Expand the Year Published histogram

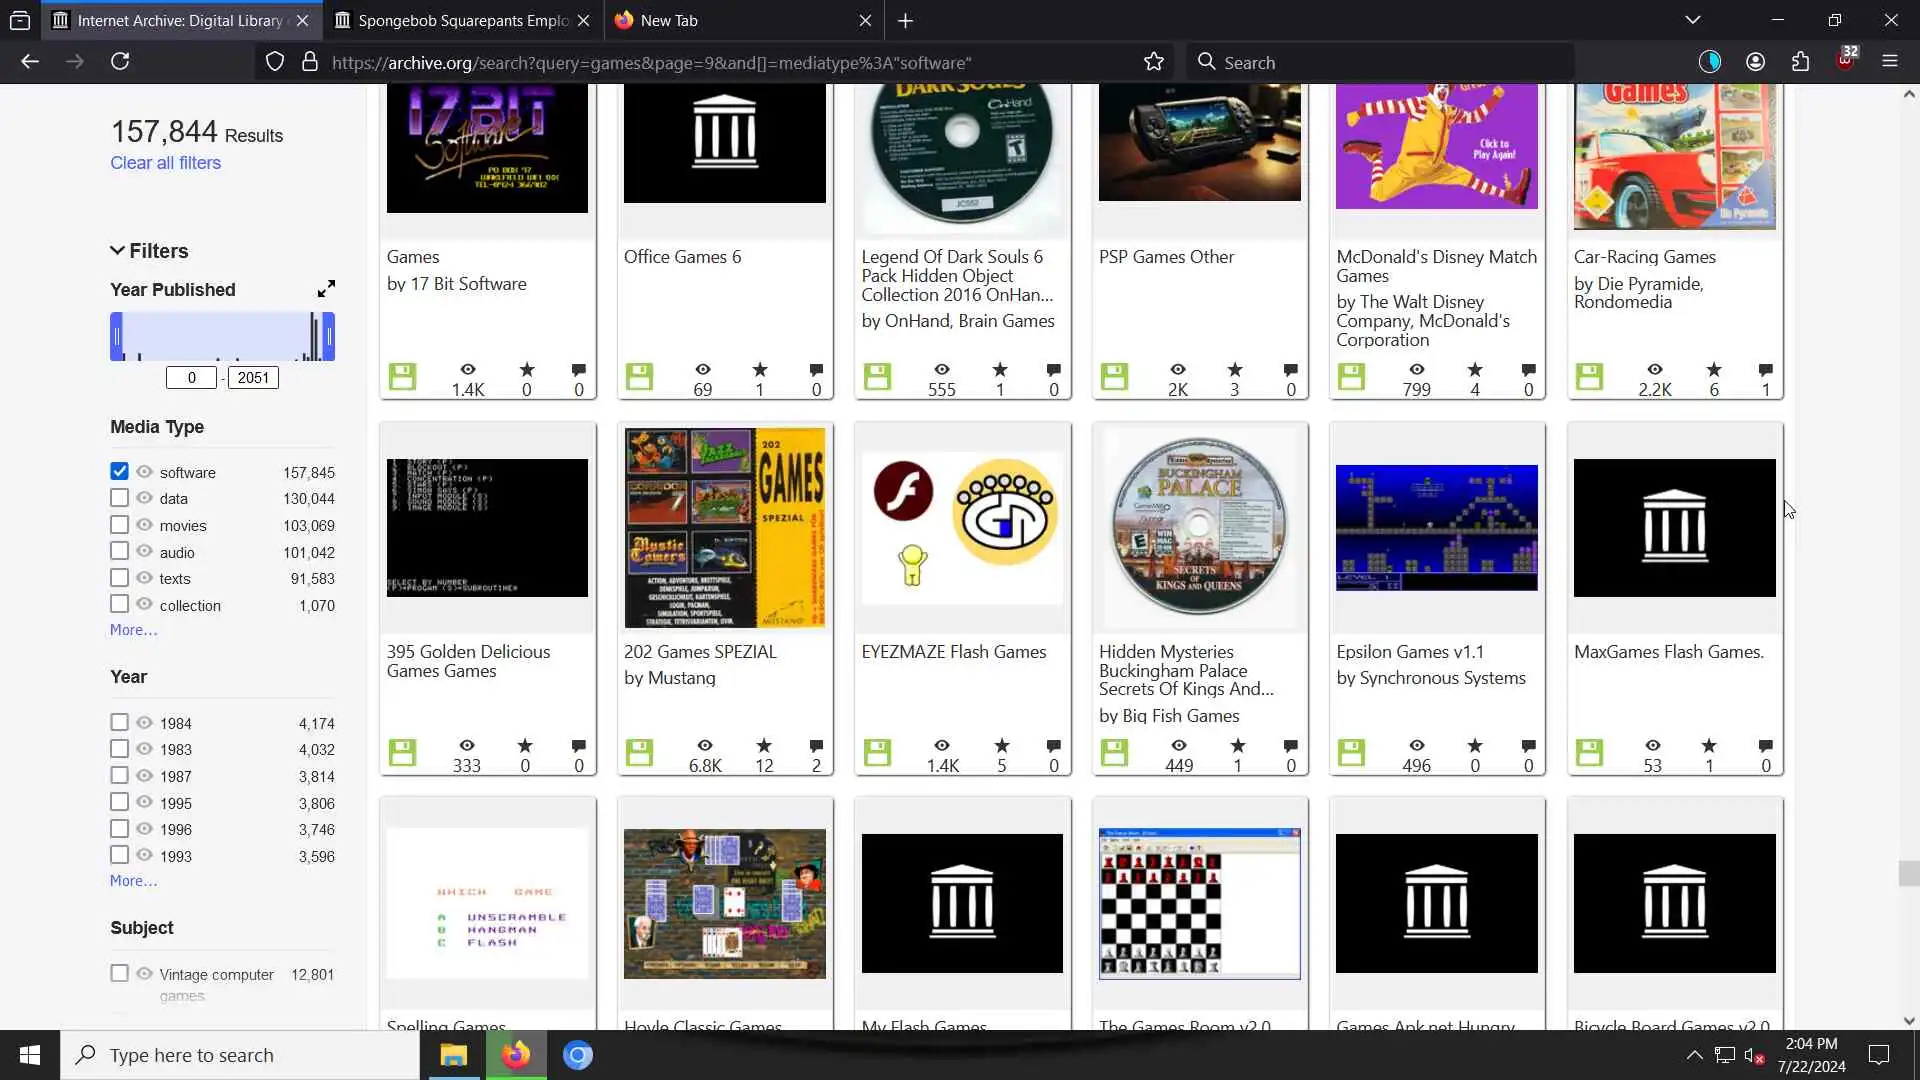[326, 289]
